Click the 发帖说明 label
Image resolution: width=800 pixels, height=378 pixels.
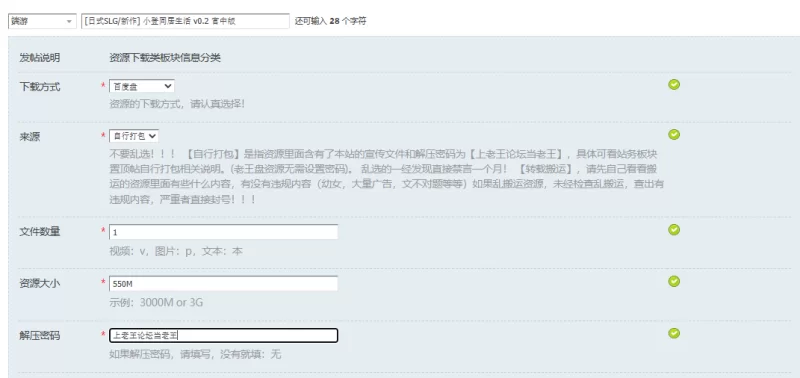click(40, 58)
